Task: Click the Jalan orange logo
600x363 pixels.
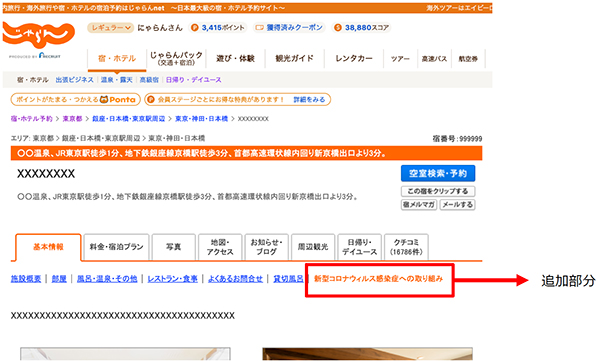Action: point(38,35)
